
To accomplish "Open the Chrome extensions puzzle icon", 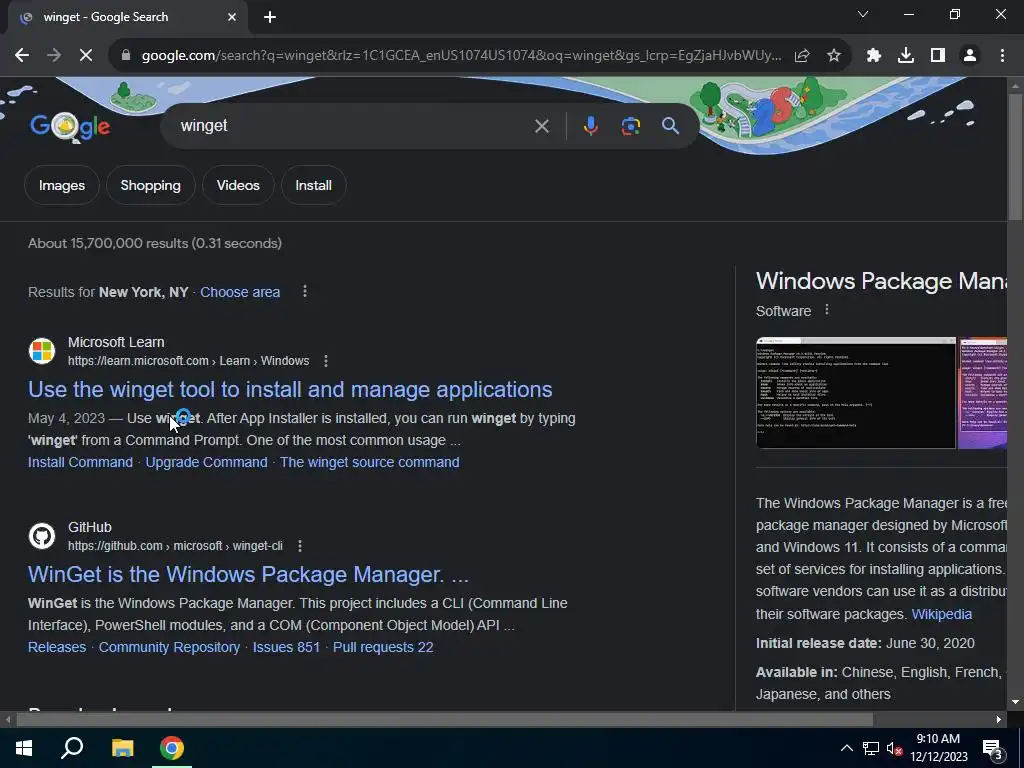I will (x=874, y=56).
